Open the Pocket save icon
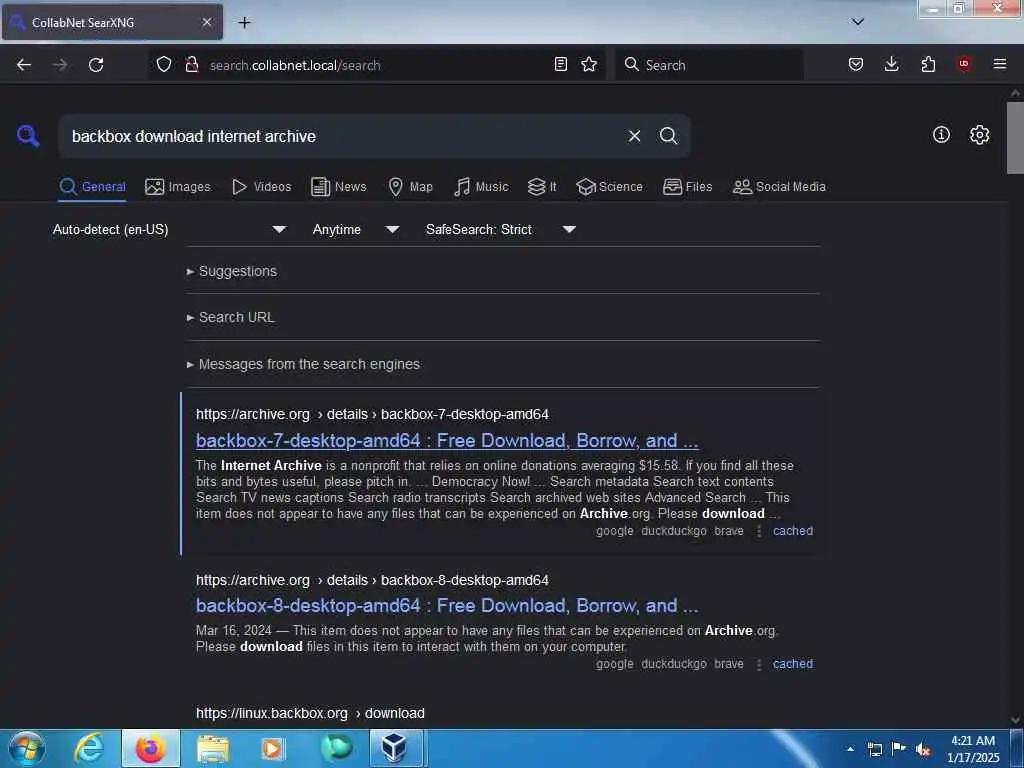The width and height of the screenshot is (1024, 768). click(x=856, y=64)
